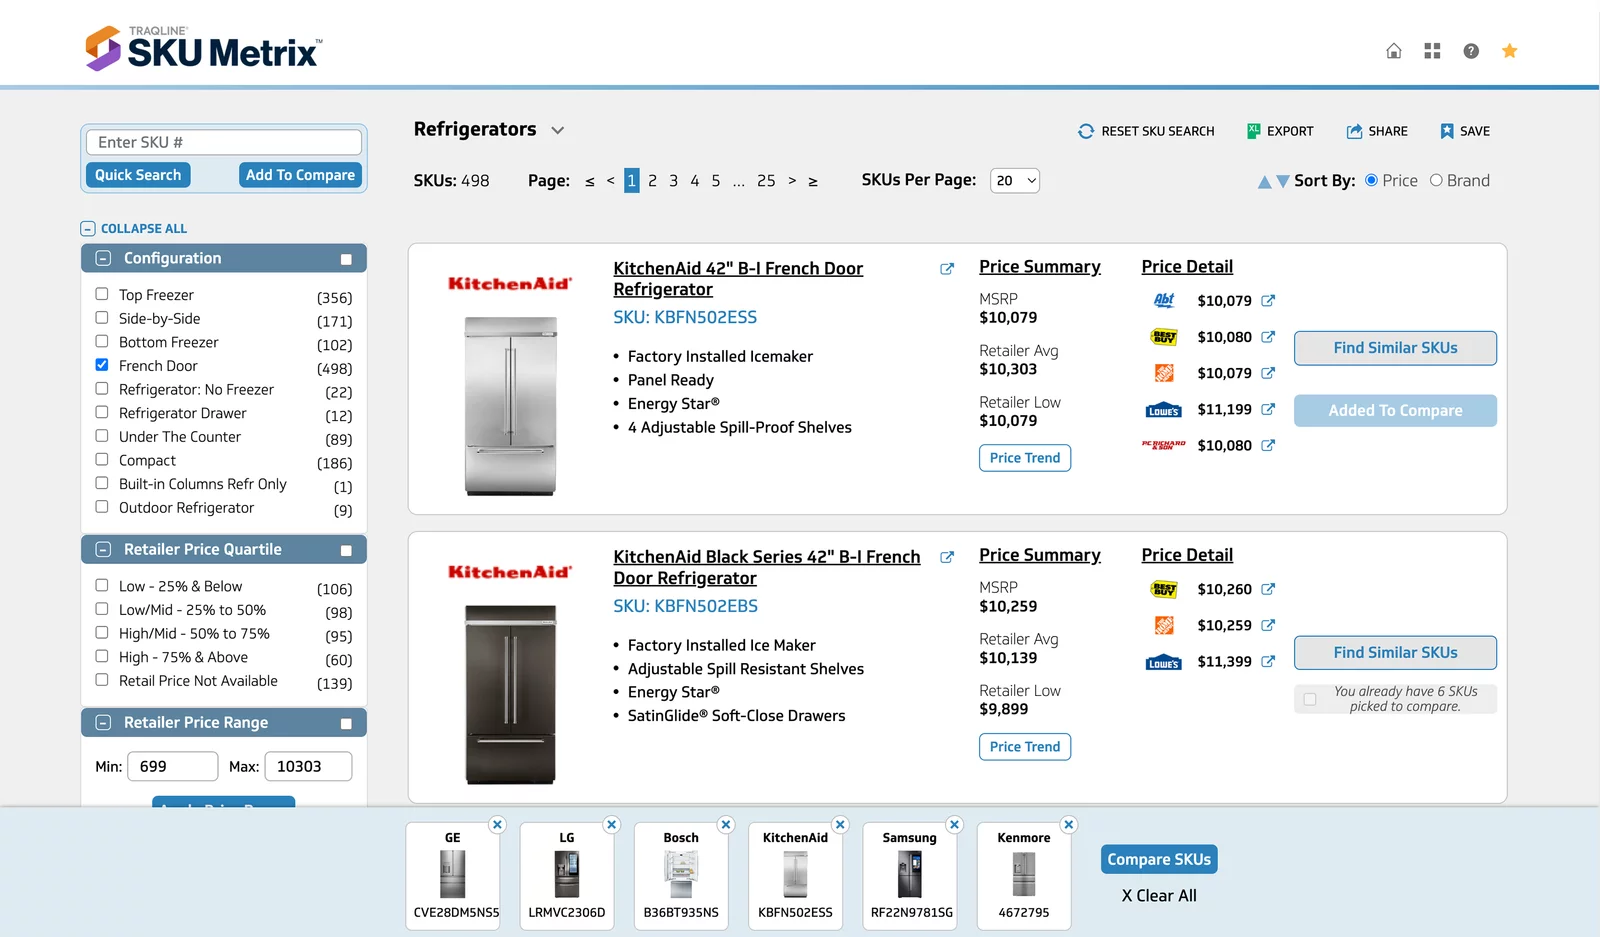Open Best Buy $10,080 external link icon
1600x937 pixels.
point(1268,337)
